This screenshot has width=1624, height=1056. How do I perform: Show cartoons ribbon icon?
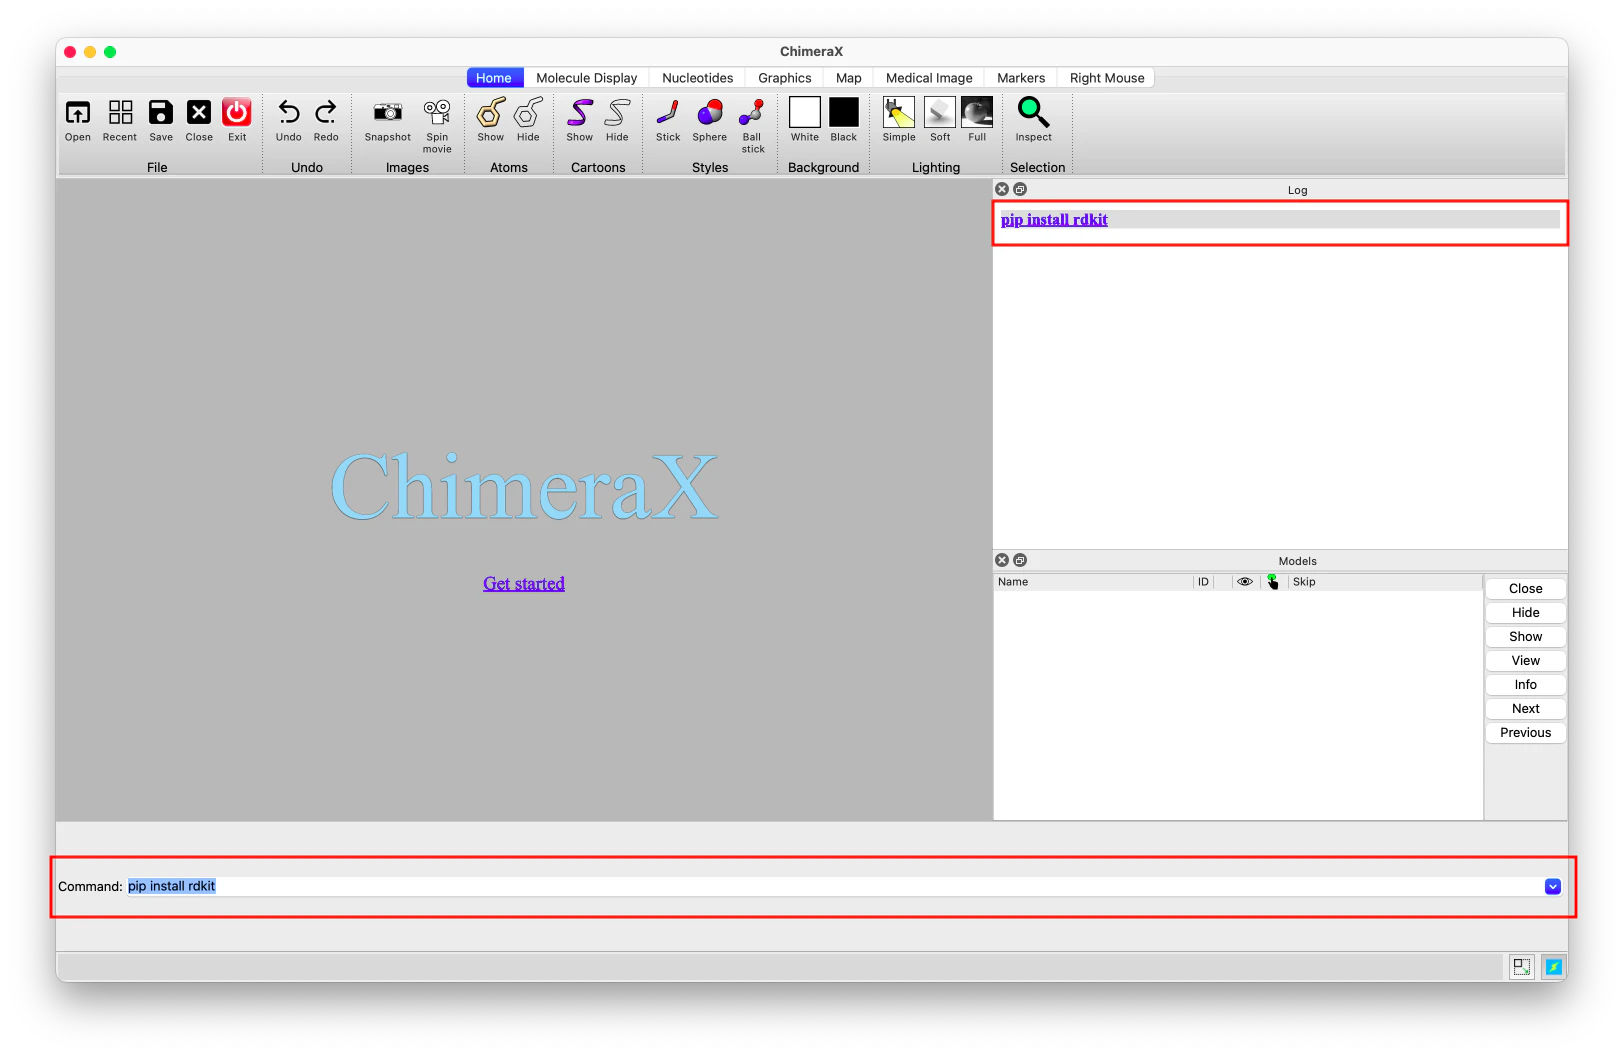580,112
